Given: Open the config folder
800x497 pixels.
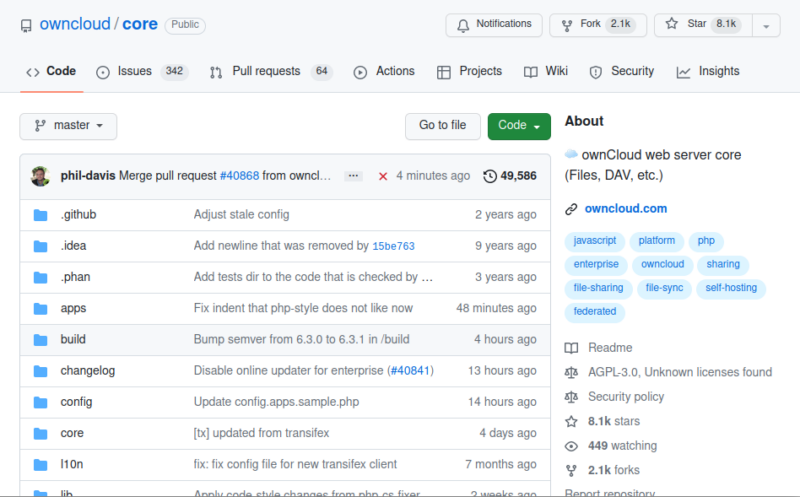Looking at the screenshot, I should (x=77, y=402).
